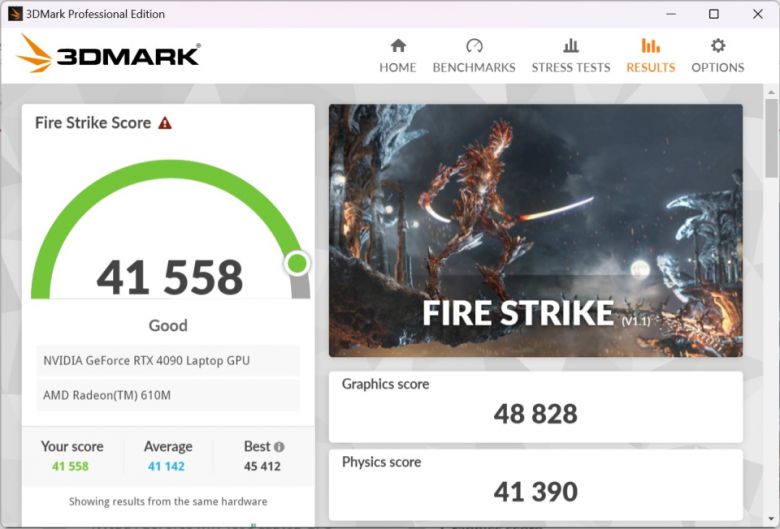Click the info icon next to Best
The image size is (780, 529).
pos(279,447)
